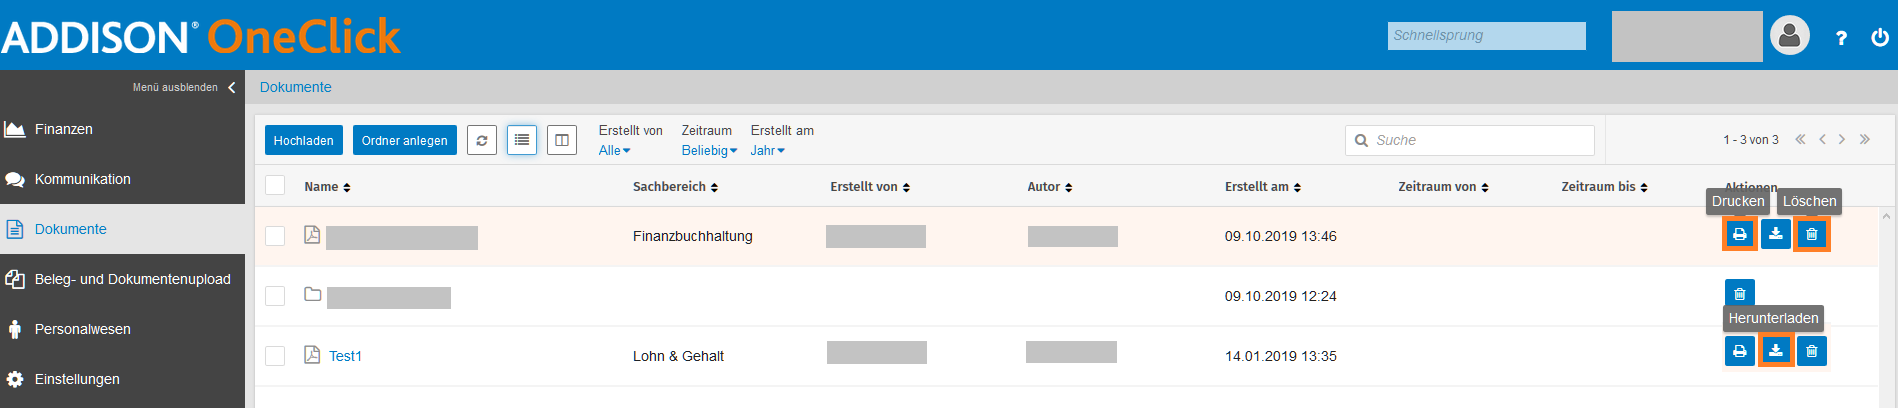Open Beleg- und Dokumentenupload menu
Screen dimensions: 1898x408
click(x=122, y=279)
